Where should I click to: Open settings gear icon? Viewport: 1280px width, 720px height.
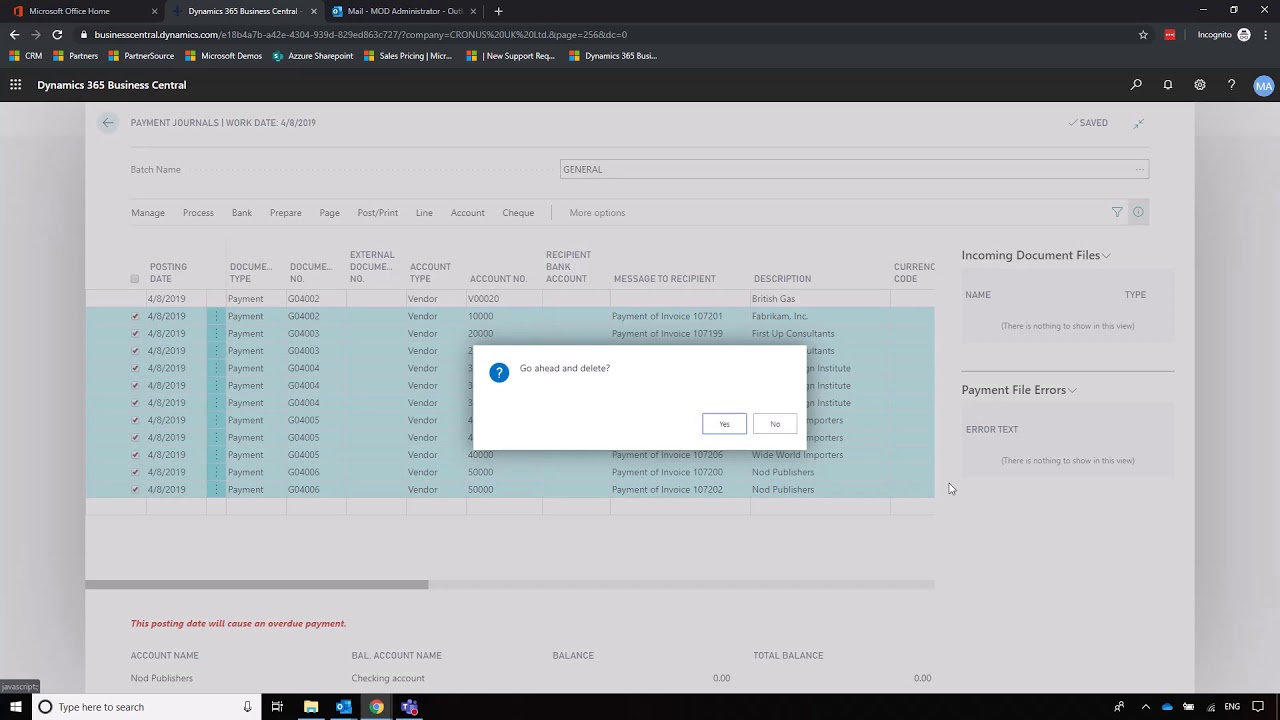point(1200,85)
